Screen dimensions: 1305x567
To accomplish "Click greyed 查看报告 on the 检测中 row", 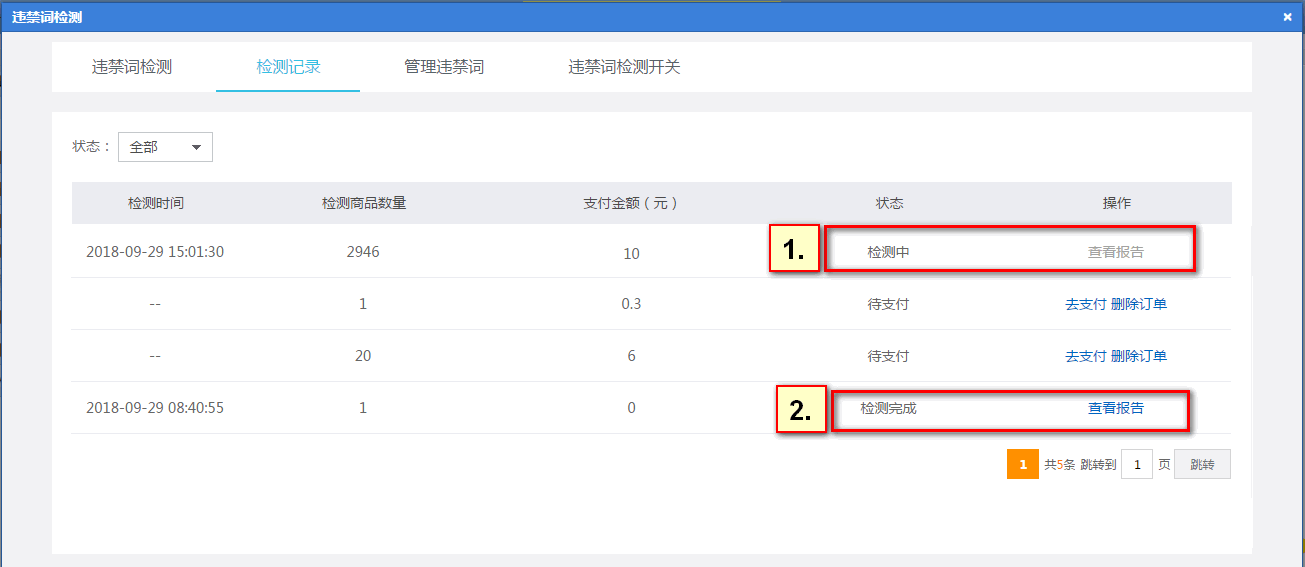I will tap(1116, 252).
